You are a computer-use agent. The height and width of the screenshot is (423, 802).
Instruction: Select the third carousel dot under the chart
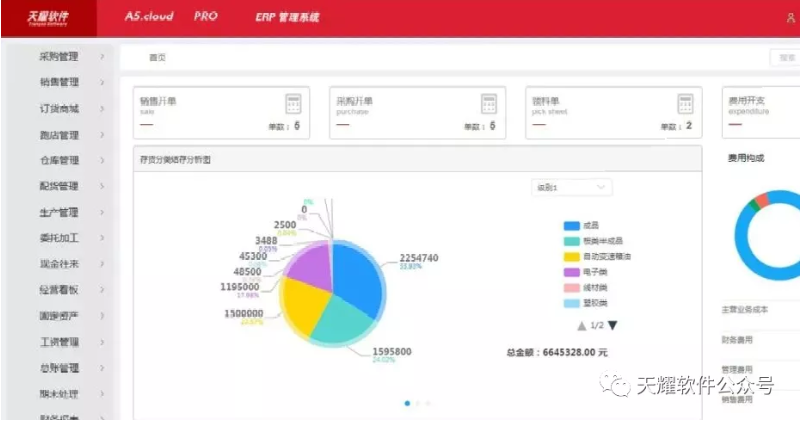pyautogui.click(x=428, y=404)
